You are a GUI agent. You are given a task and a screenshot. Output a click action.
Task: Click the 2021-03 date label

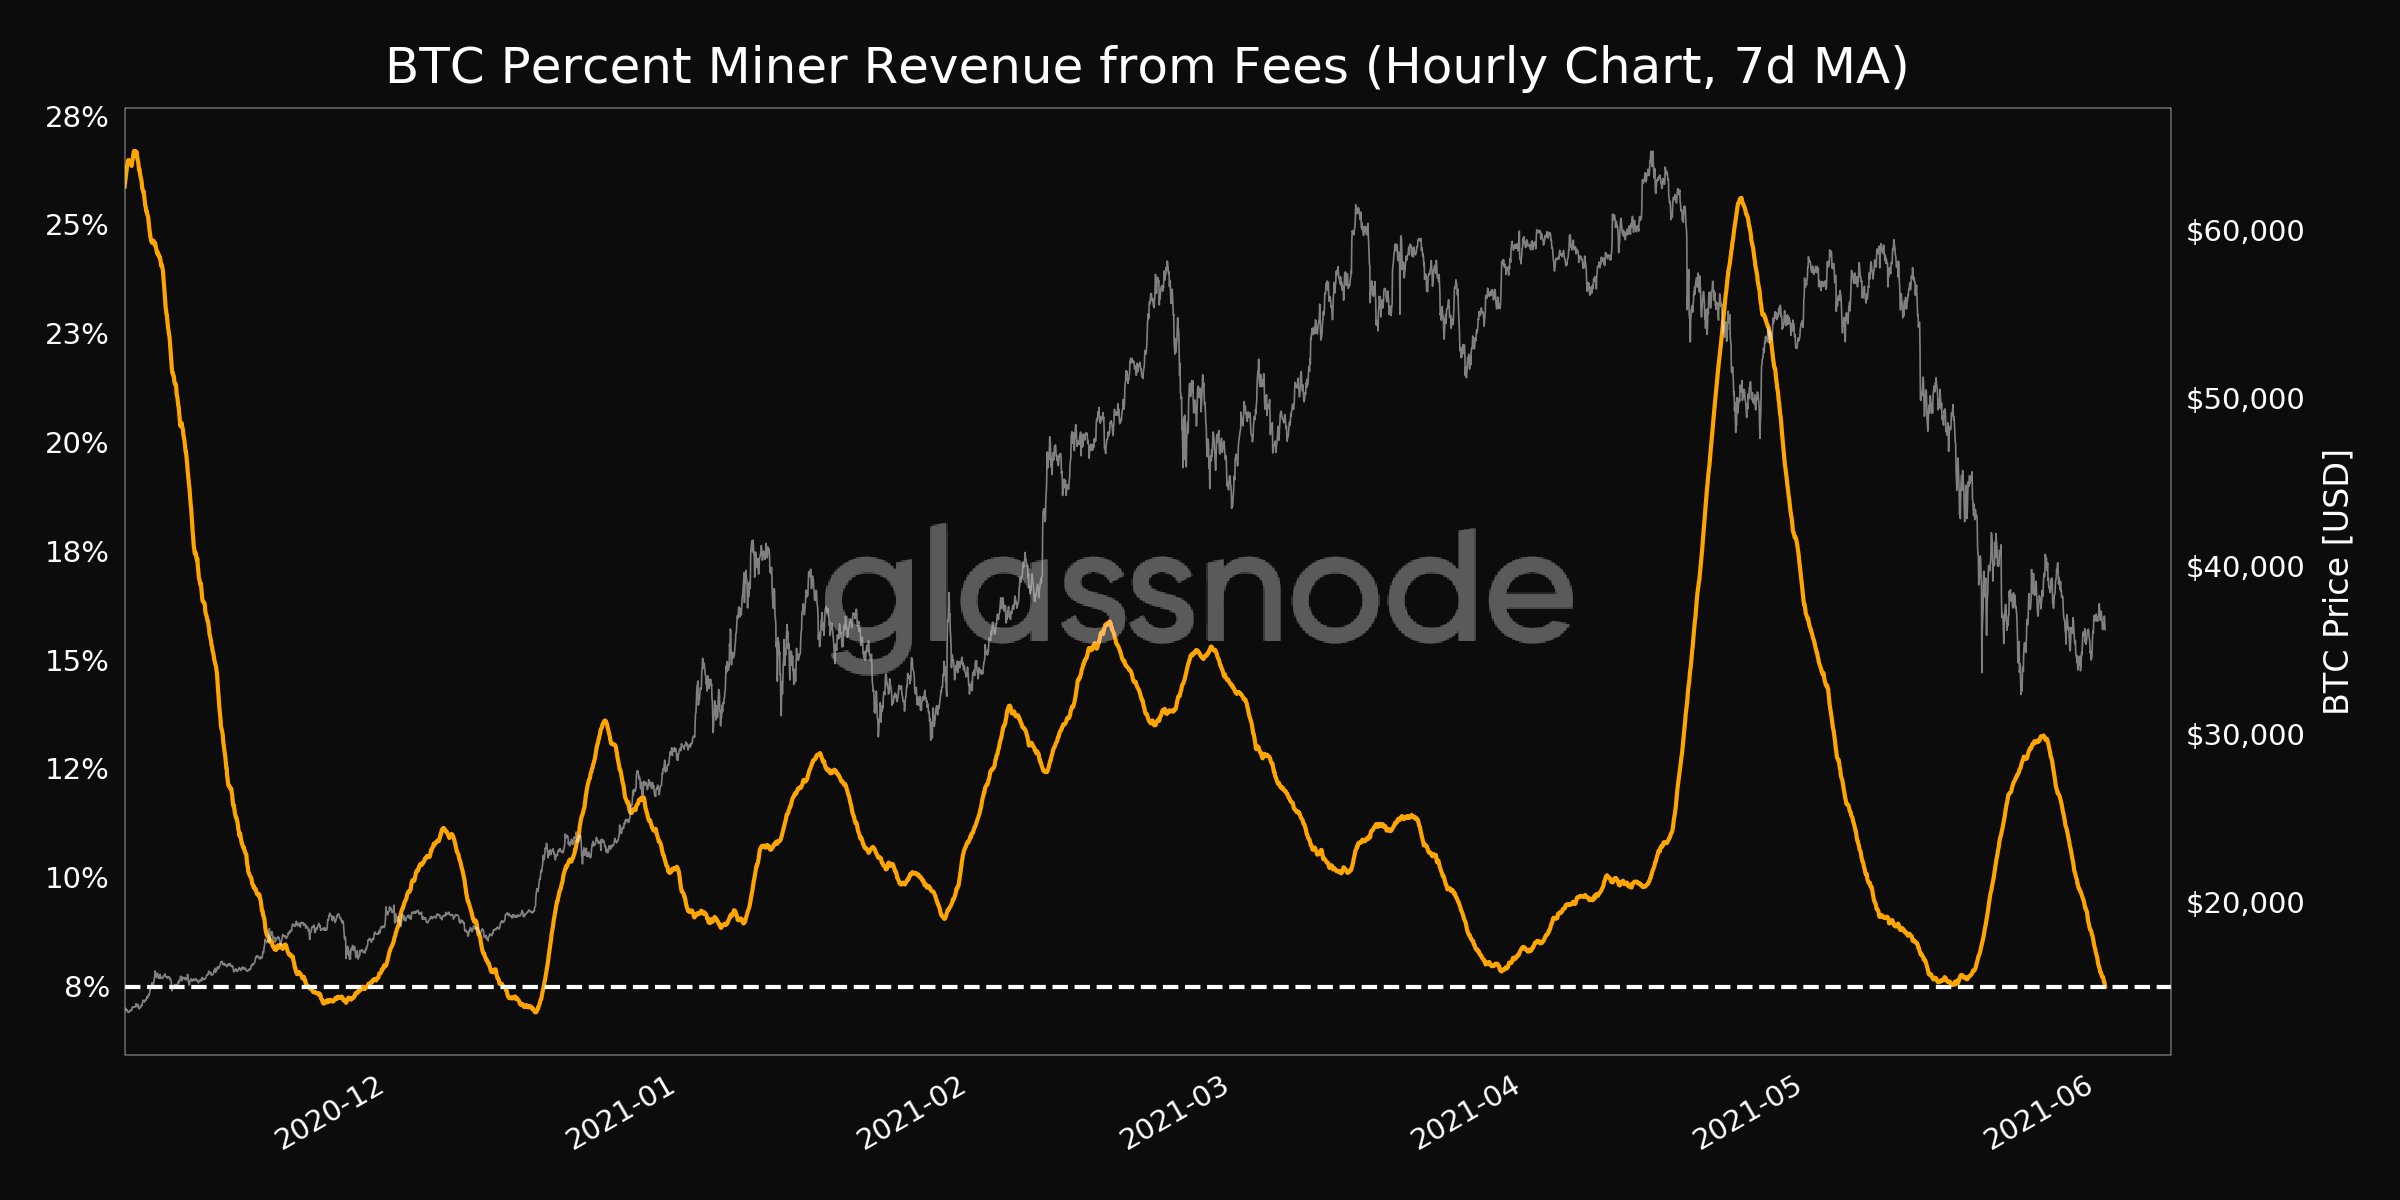1174,1114
